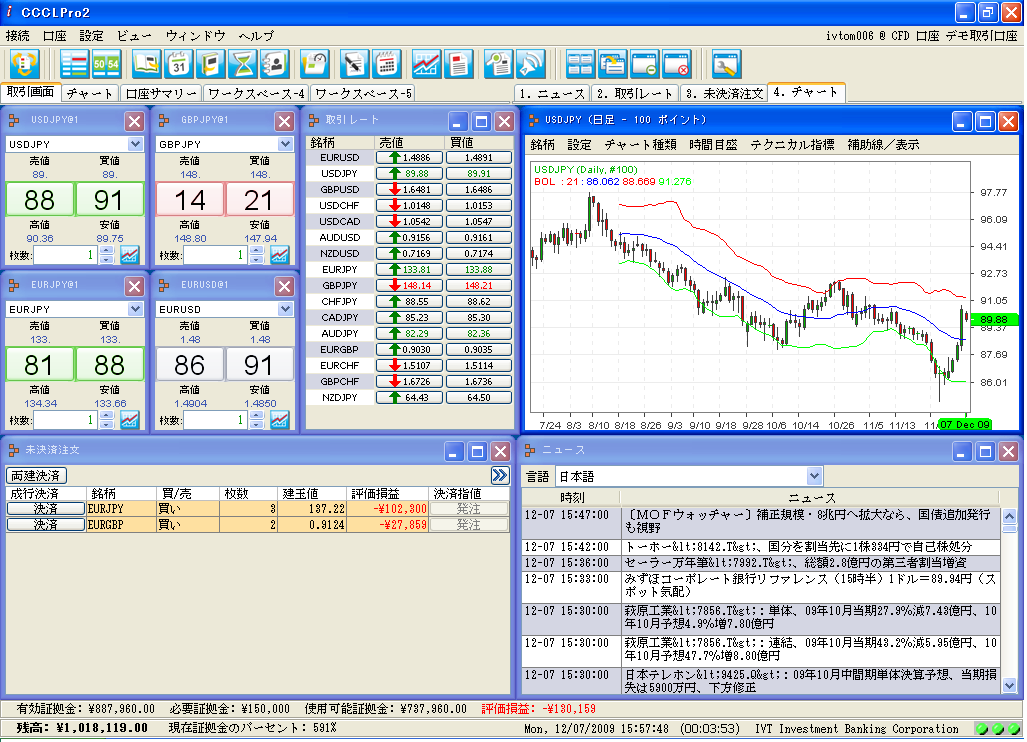Open 補助線／表示 menu in chart window
This screenshot has width=1027, height=742.
(883, 145)
